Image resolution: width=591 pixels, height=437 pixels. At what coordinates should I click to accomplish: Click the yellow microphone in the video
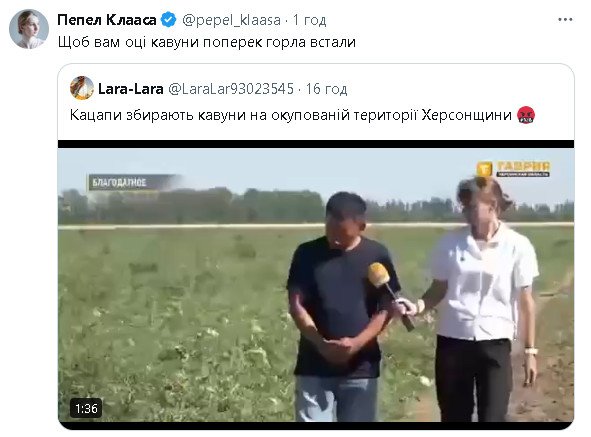pos(391,295)
